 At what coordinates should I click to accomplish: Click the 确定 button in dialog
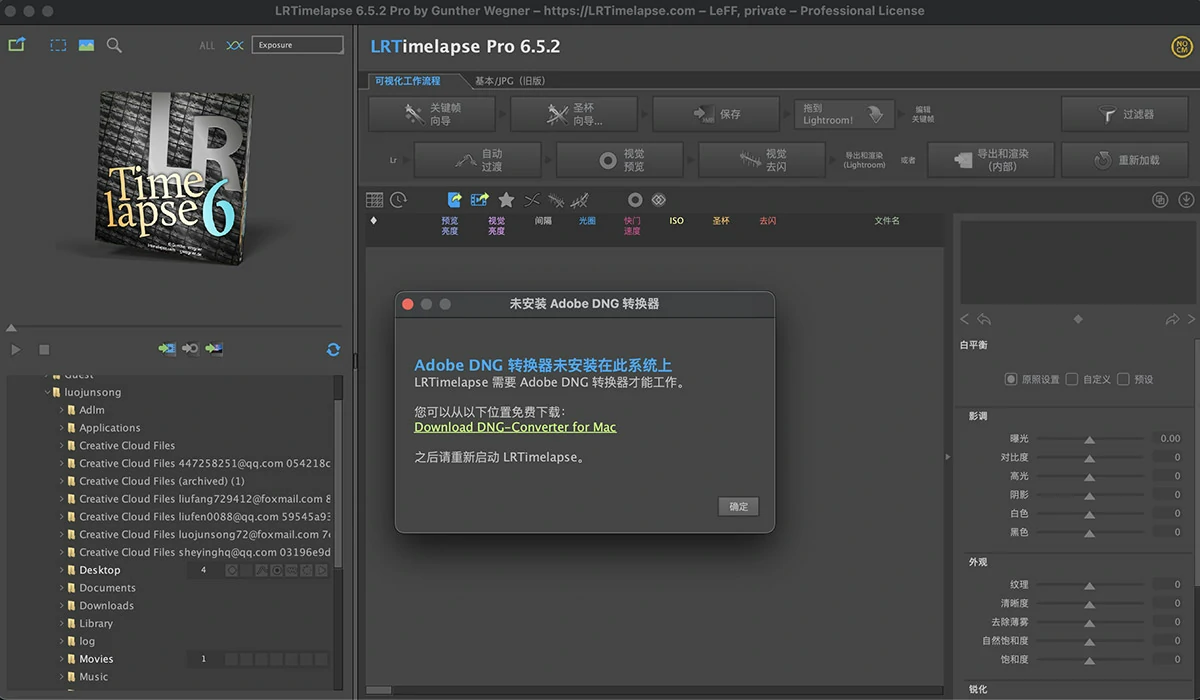(x=738, y=506)
